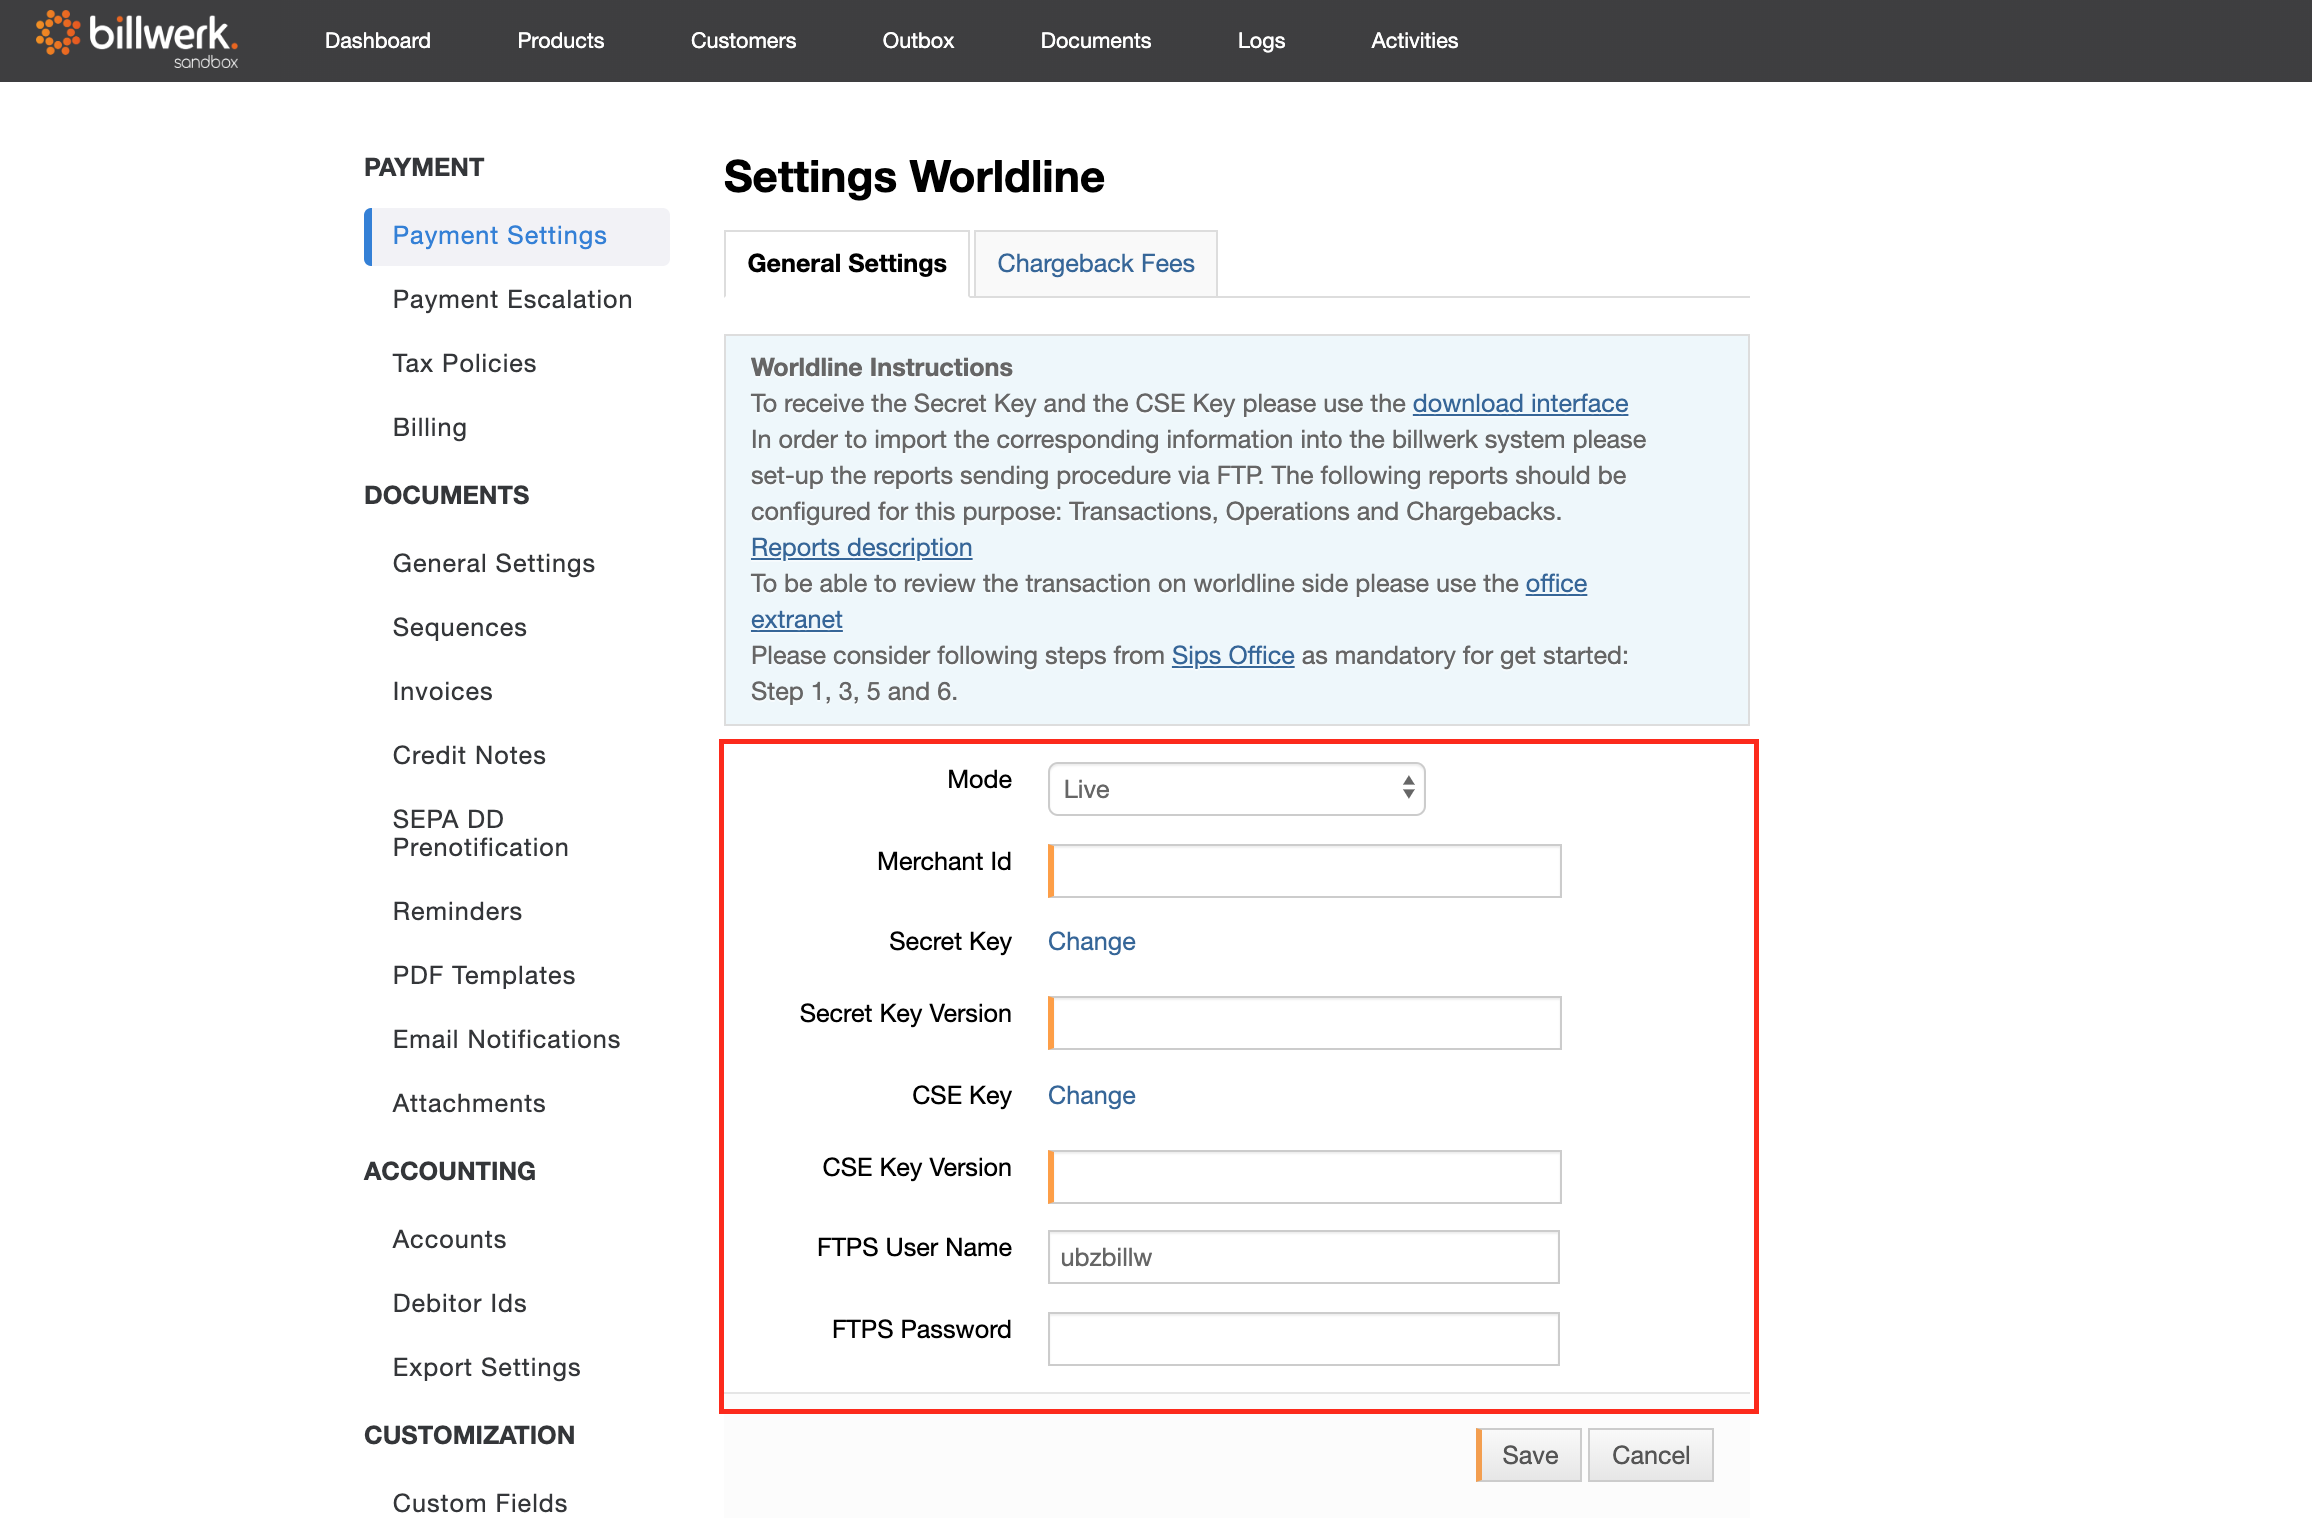Image resolution: width=2312 pixels, height=1528 pixels.
Task: Open Attachments settings
Action: pyautogui.click(x=468, y=1104)
